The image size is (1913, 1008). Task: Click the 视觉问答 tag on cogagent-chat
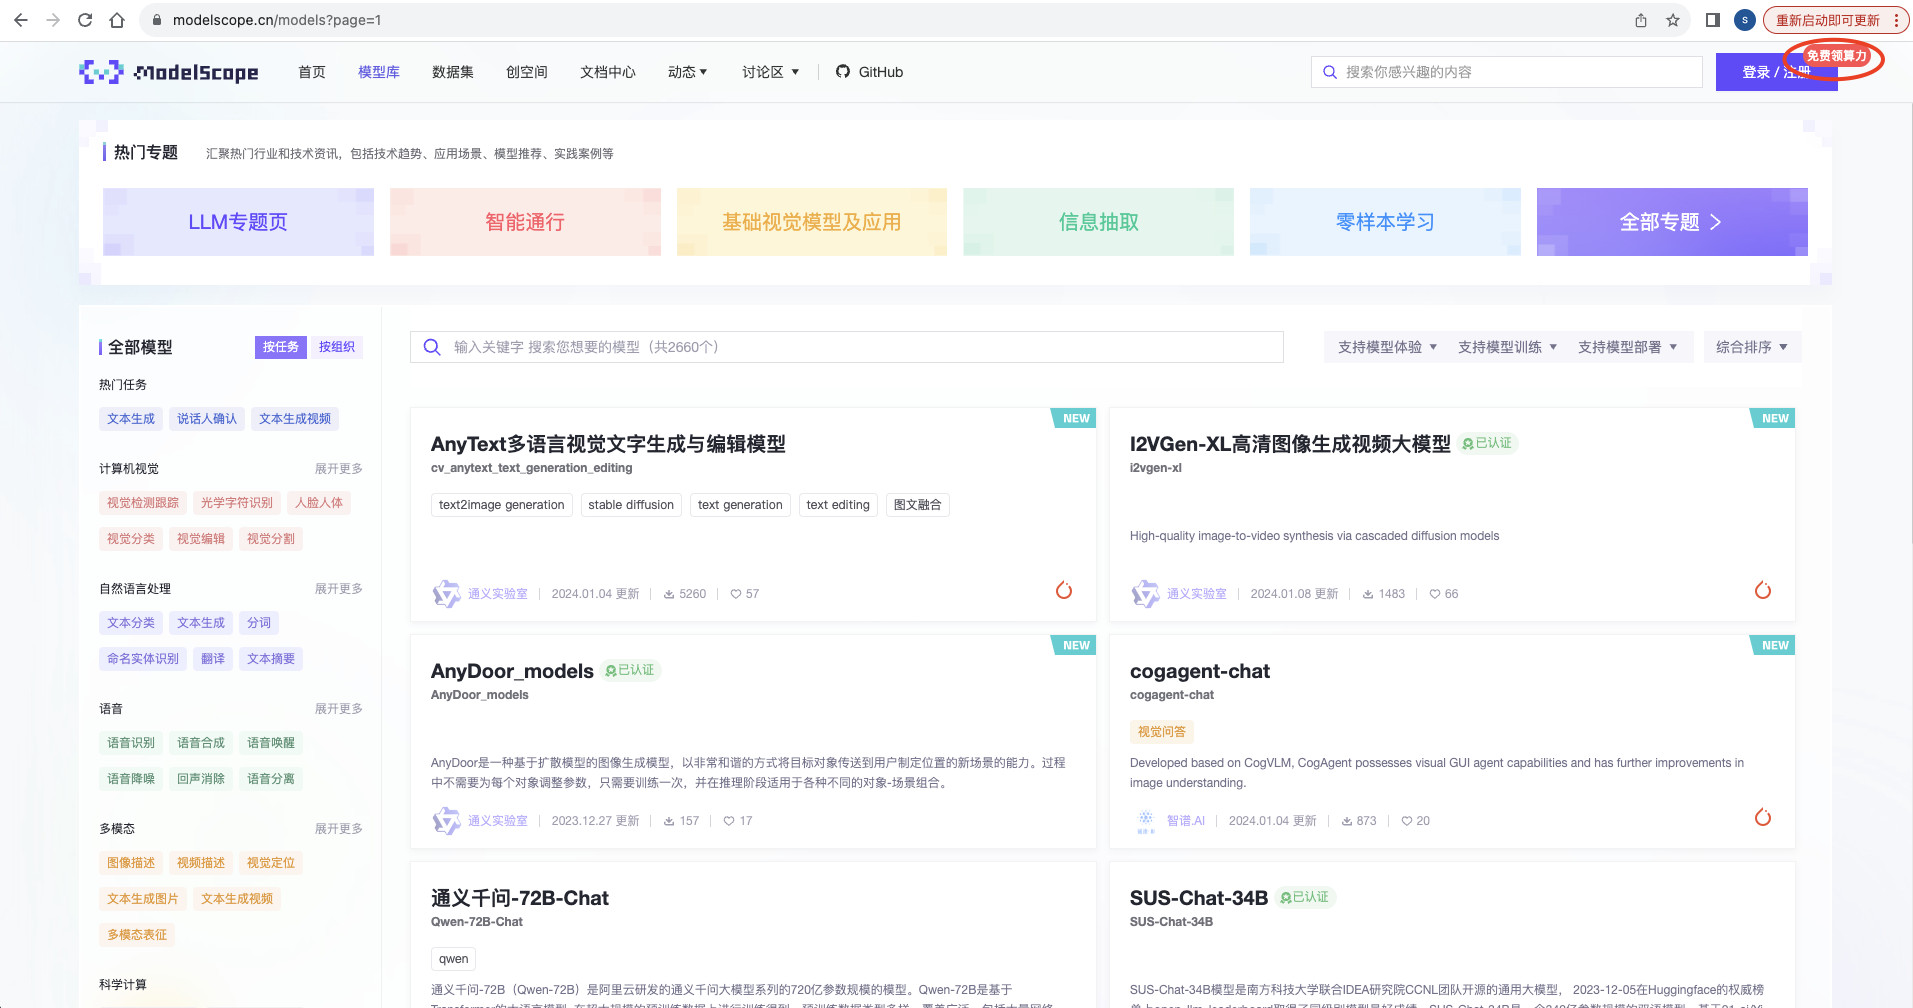coord(1162,732)
